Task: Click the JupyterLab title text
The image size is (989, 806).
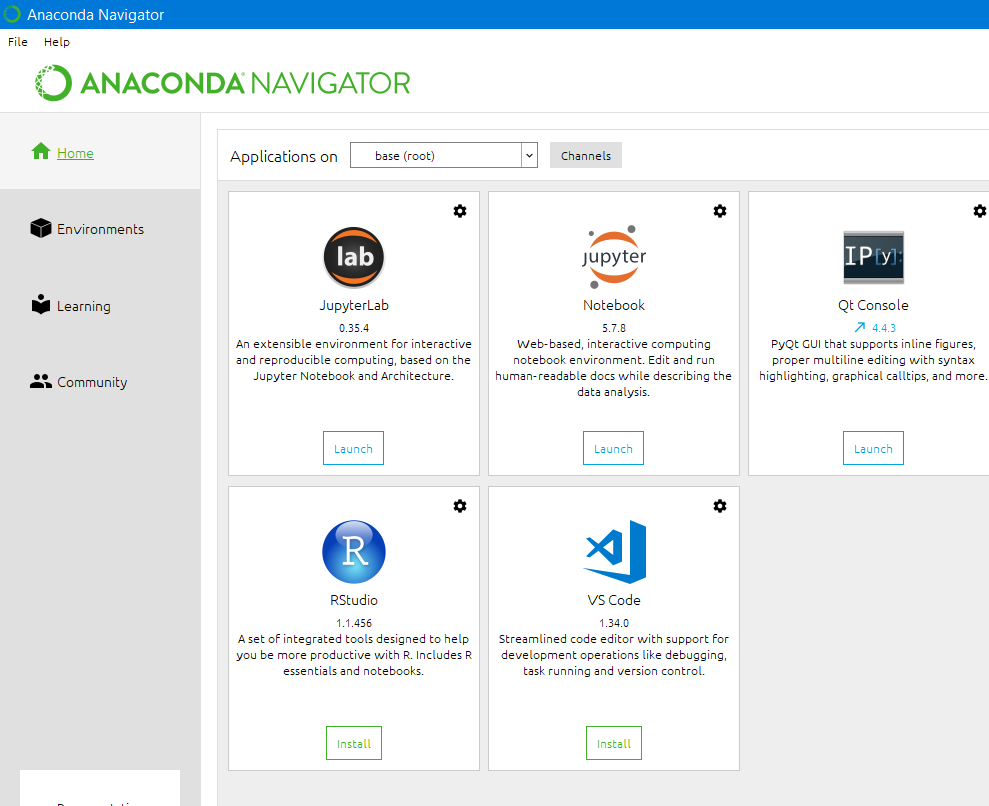Action: 354,305
